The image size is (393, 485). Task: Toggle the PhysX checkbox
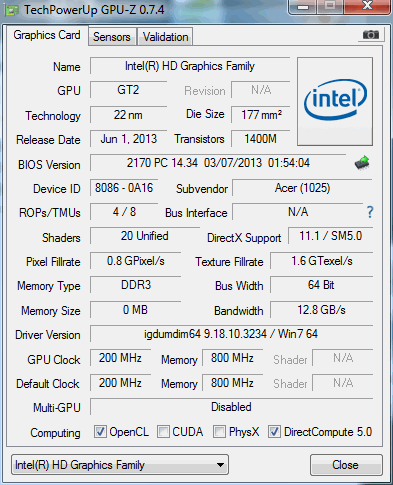pos(219,432)
